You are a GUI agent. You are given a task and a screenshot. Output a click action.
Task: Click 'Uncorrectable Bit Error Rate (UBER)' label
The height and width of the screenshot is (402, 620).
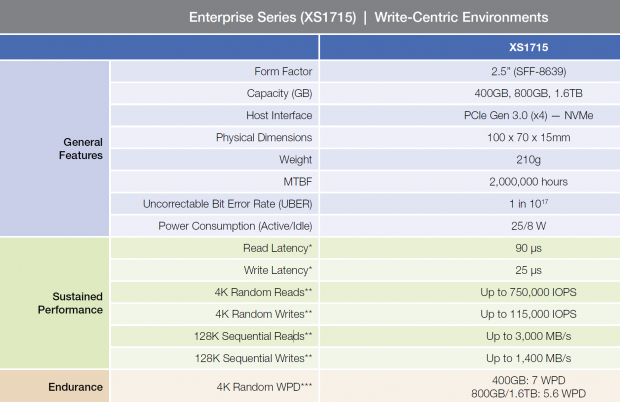pyautogui.click(x=228, y=204)
